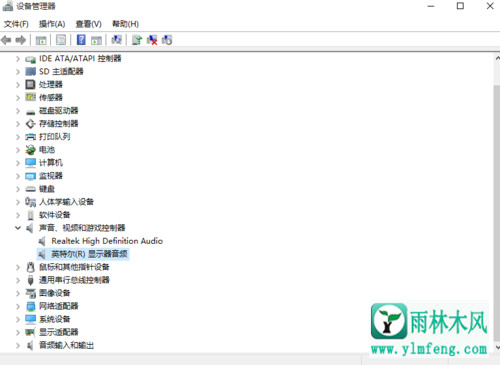Click the Show/hide console tree icon
500x365 pixels.
tap(41, 40)
